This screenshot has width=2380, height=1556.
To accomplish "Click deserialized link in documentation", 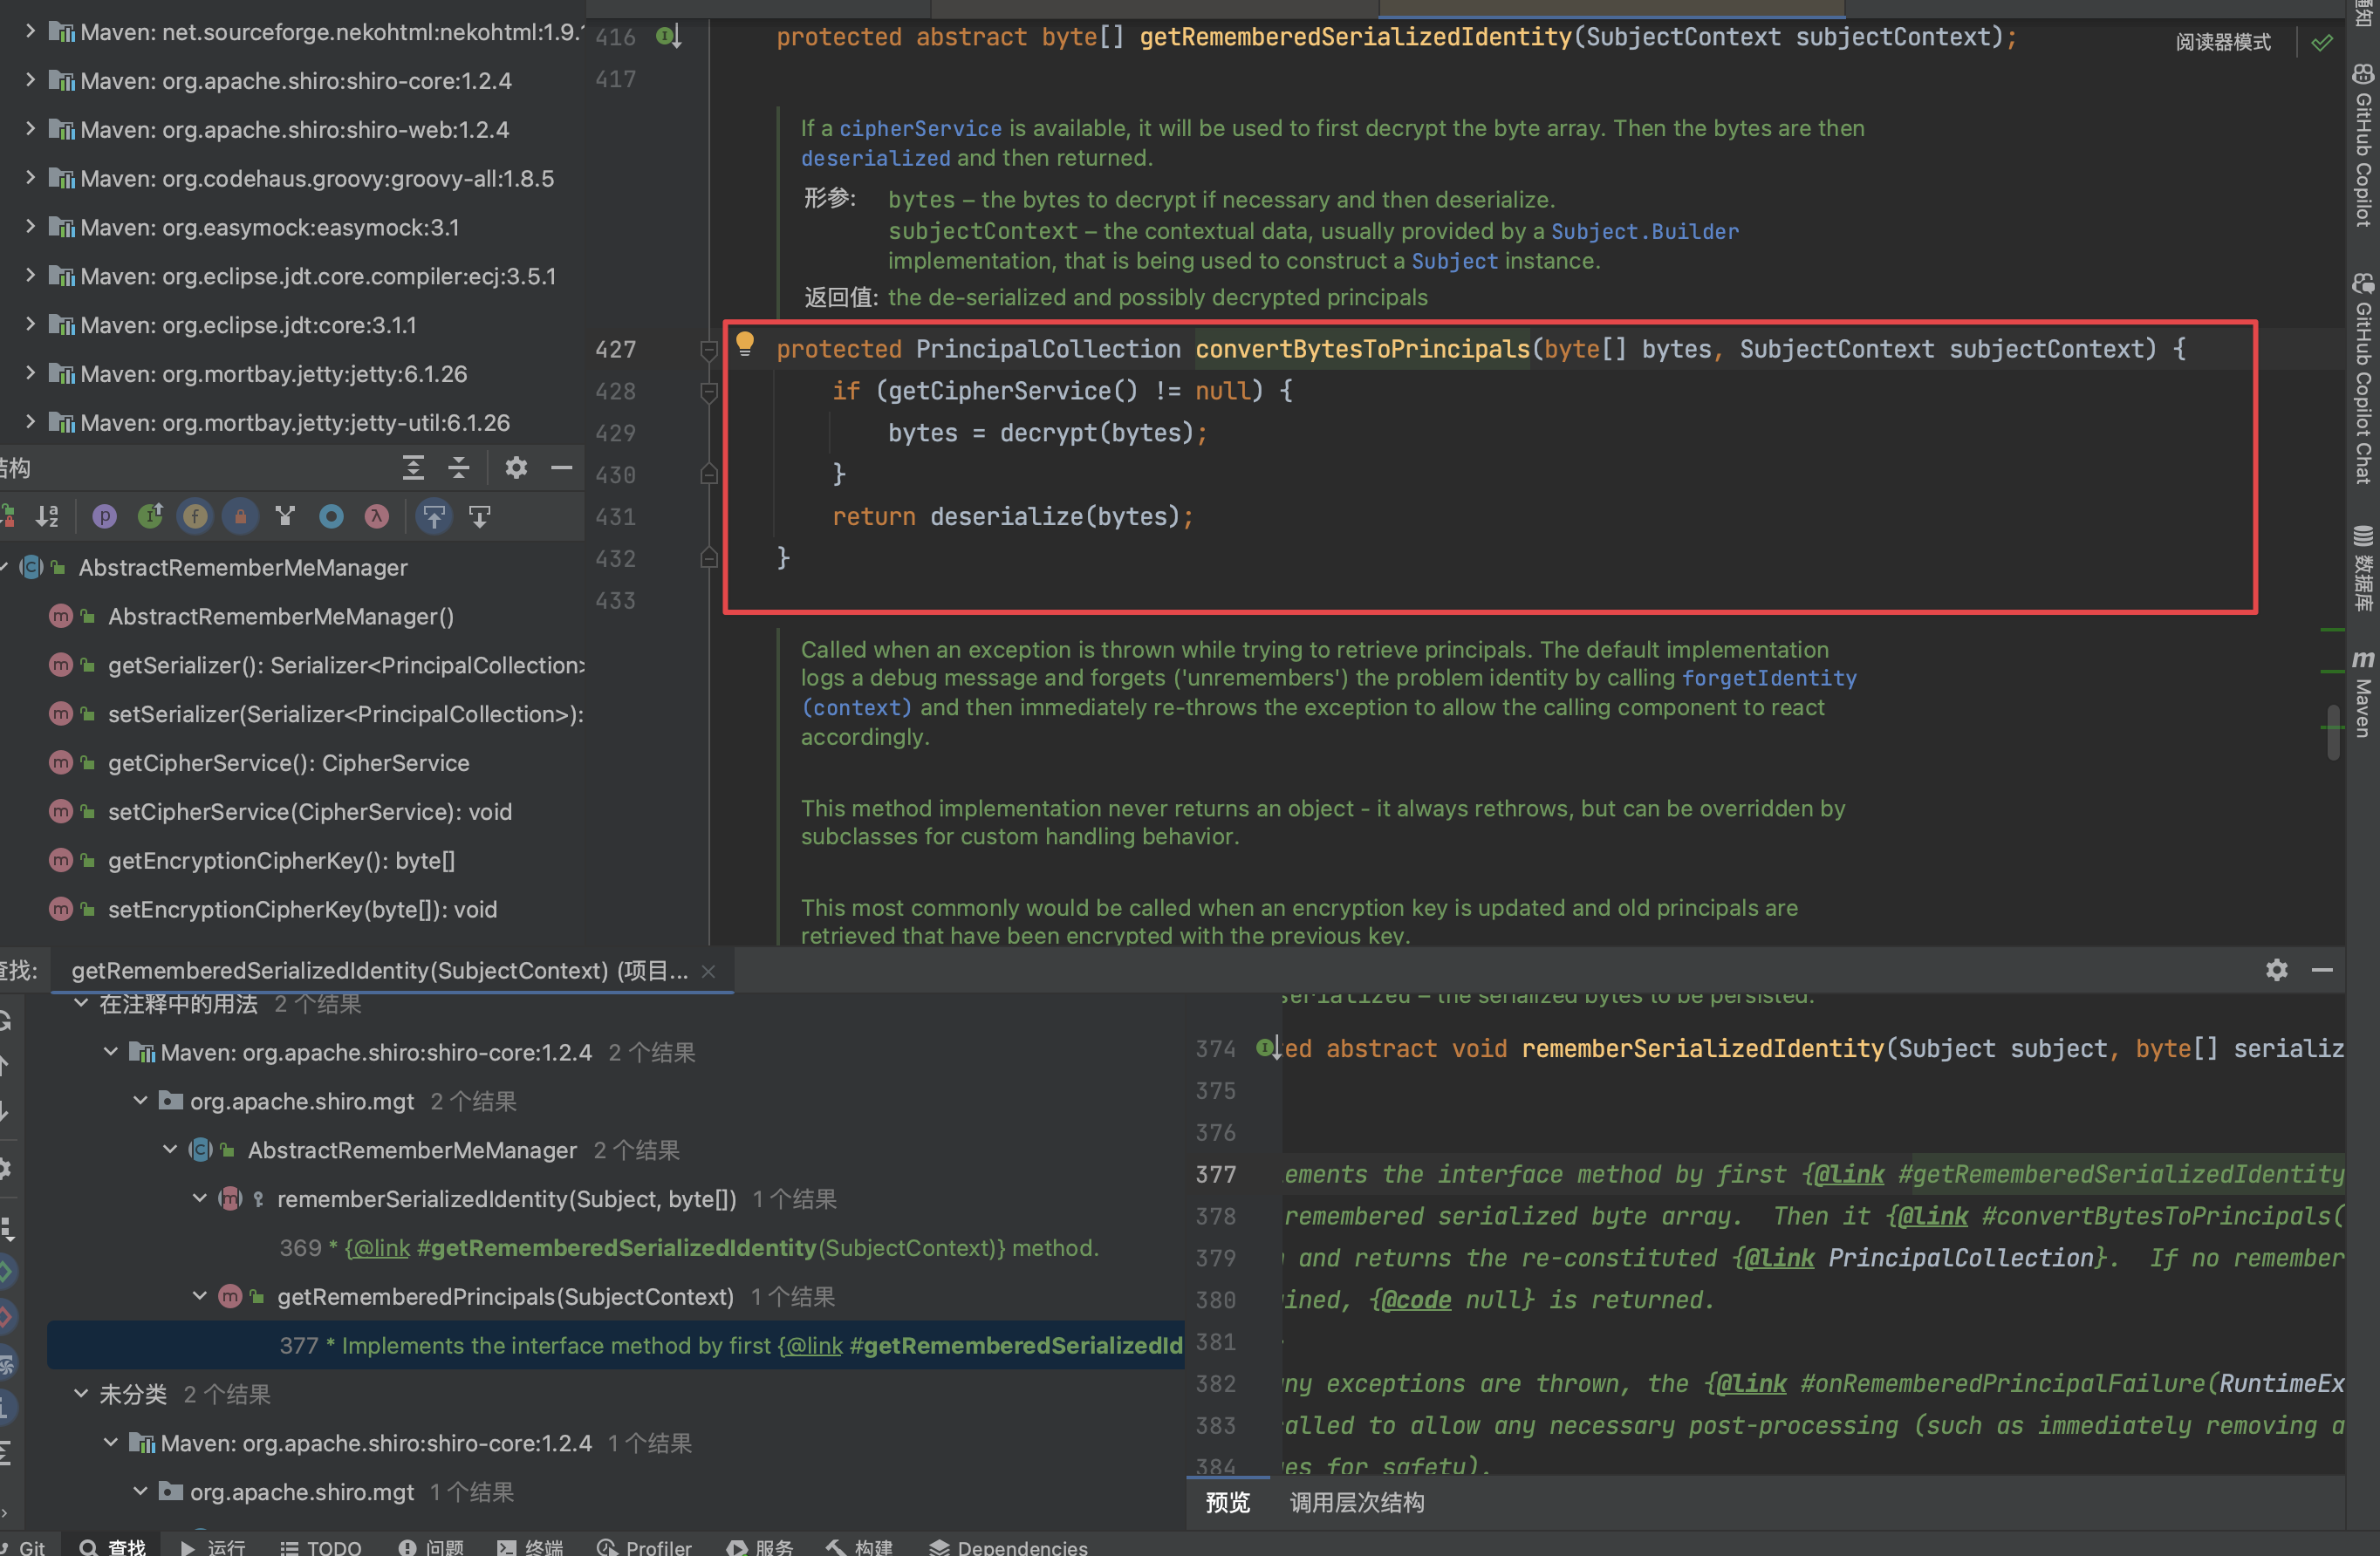I will pos(875,158).
